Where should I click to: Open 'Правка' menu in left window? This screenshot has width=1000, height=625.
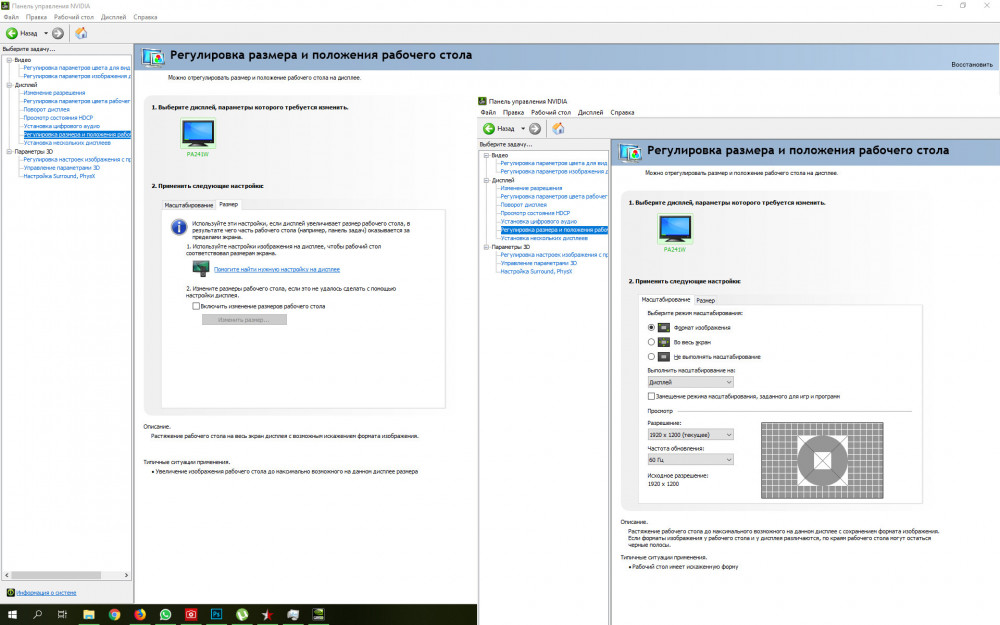point(36,17)
